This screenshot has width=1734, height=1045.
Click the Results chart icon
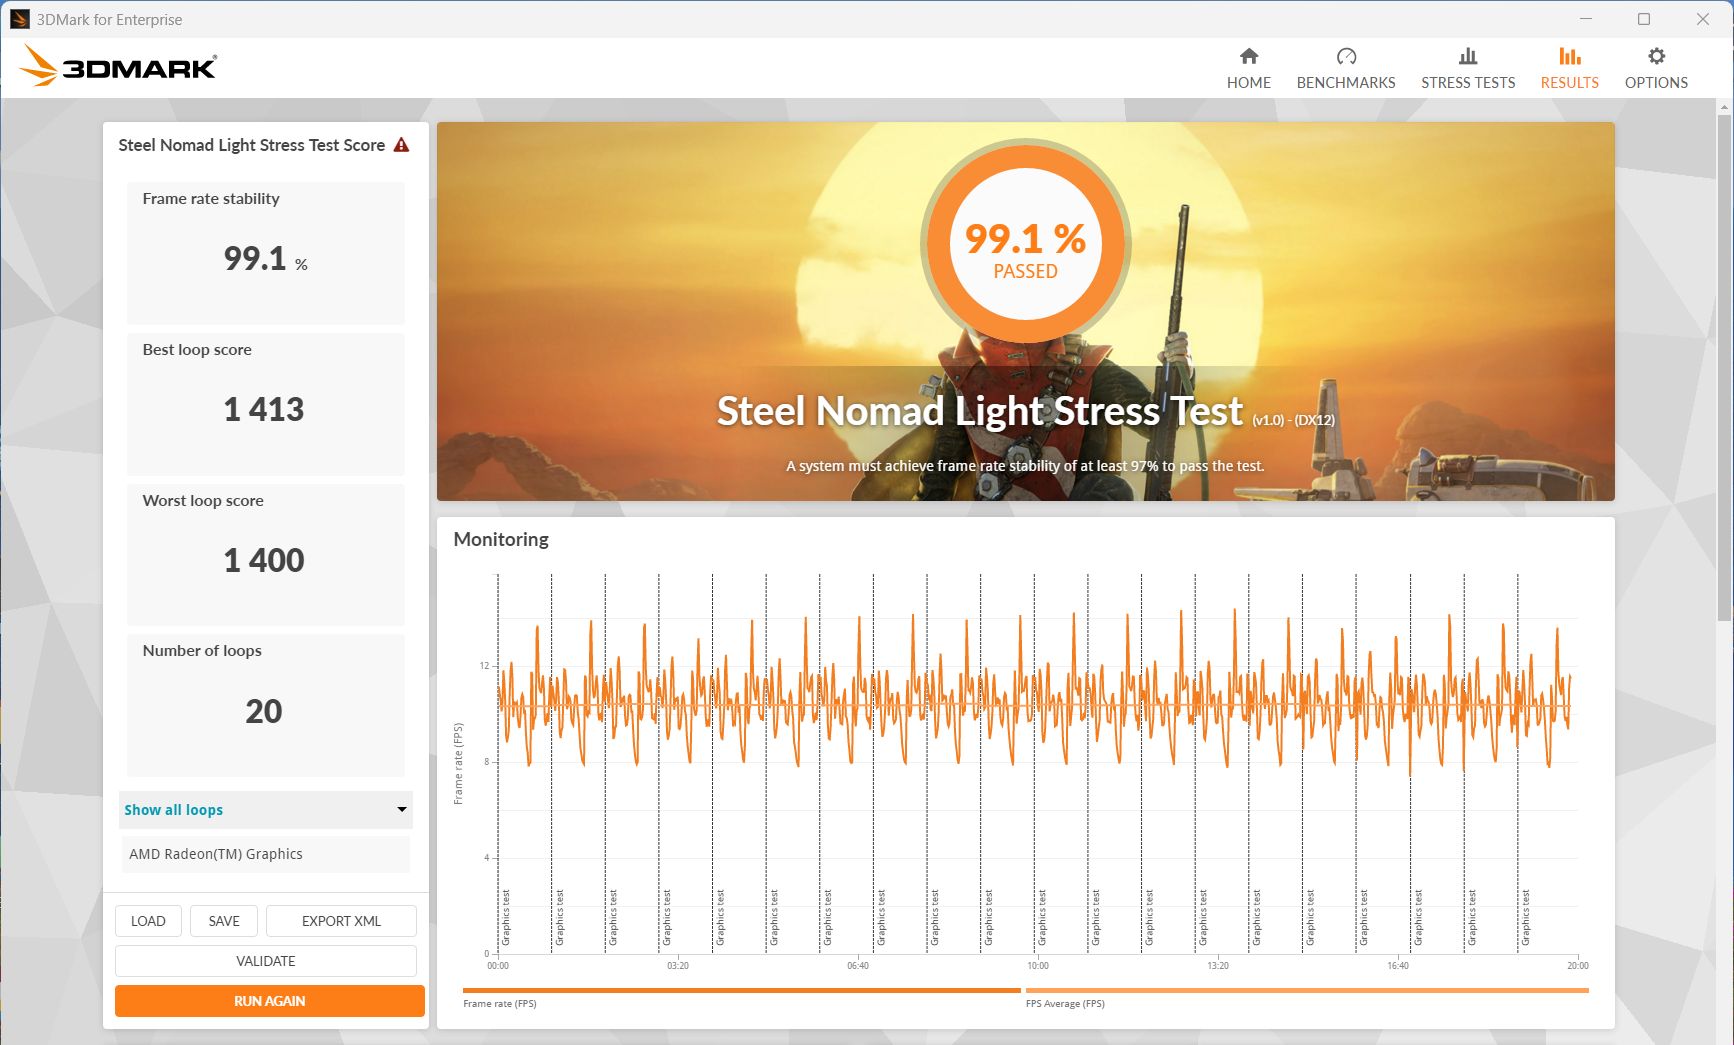(x=1569, y=56)
